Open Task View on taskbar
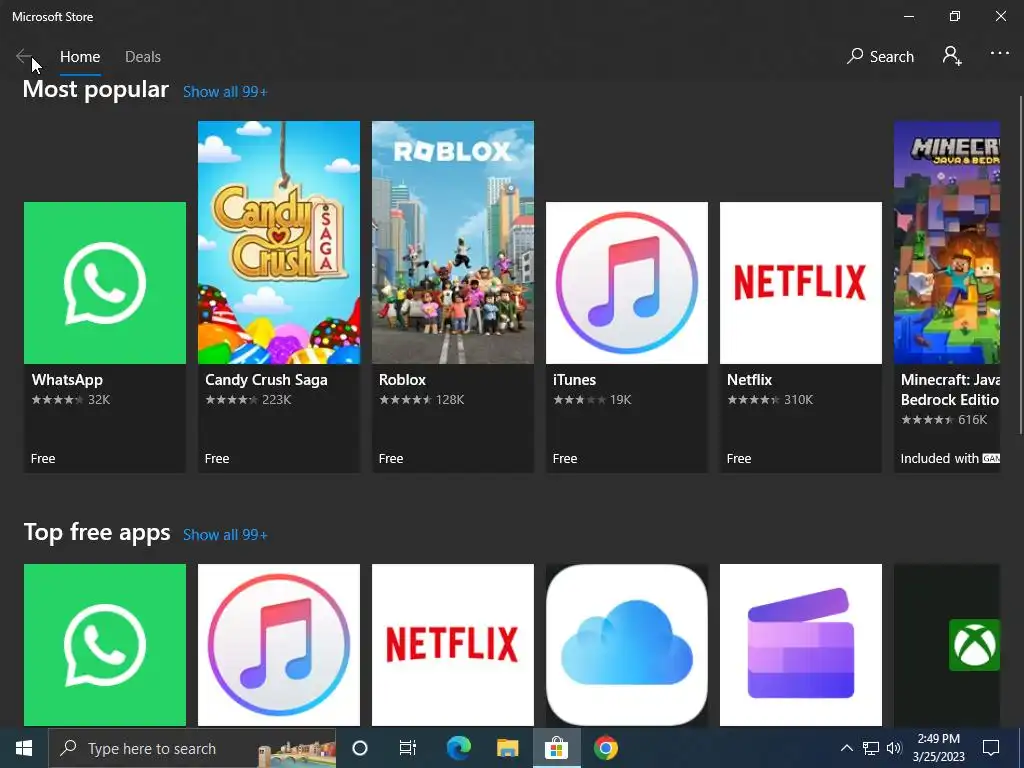 (408, 748)
